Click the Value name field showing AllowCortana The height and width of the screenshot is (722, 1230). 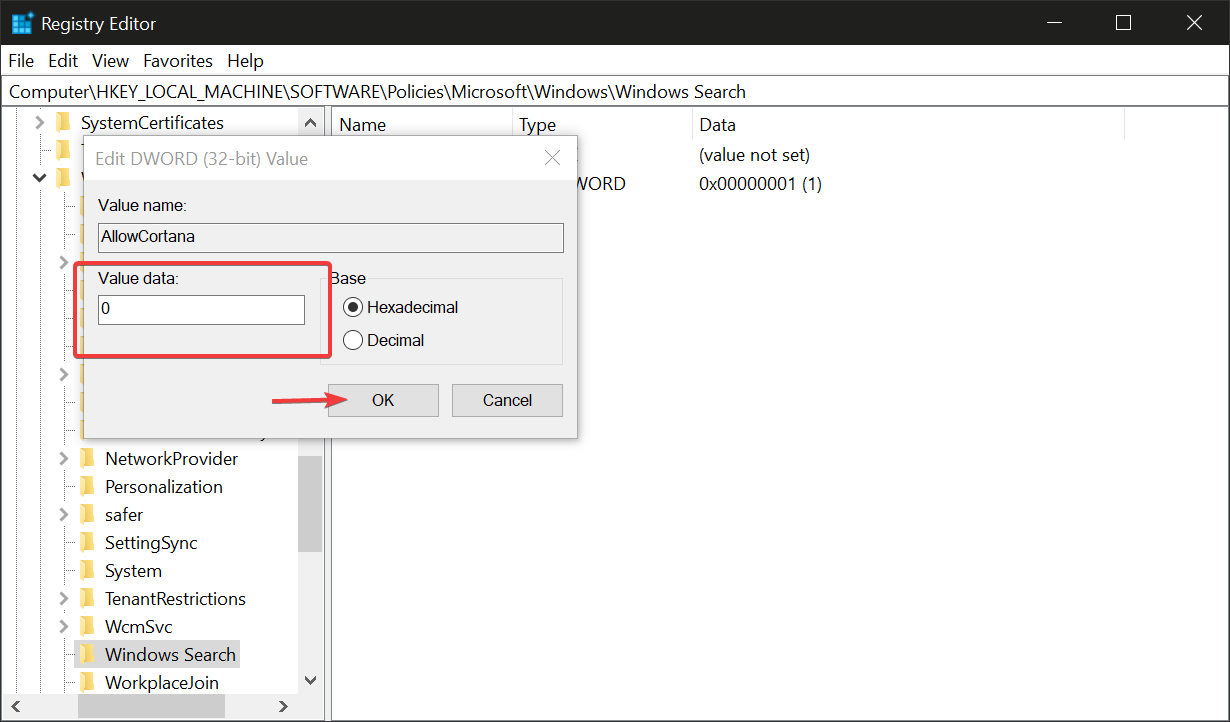click(331, 237)
